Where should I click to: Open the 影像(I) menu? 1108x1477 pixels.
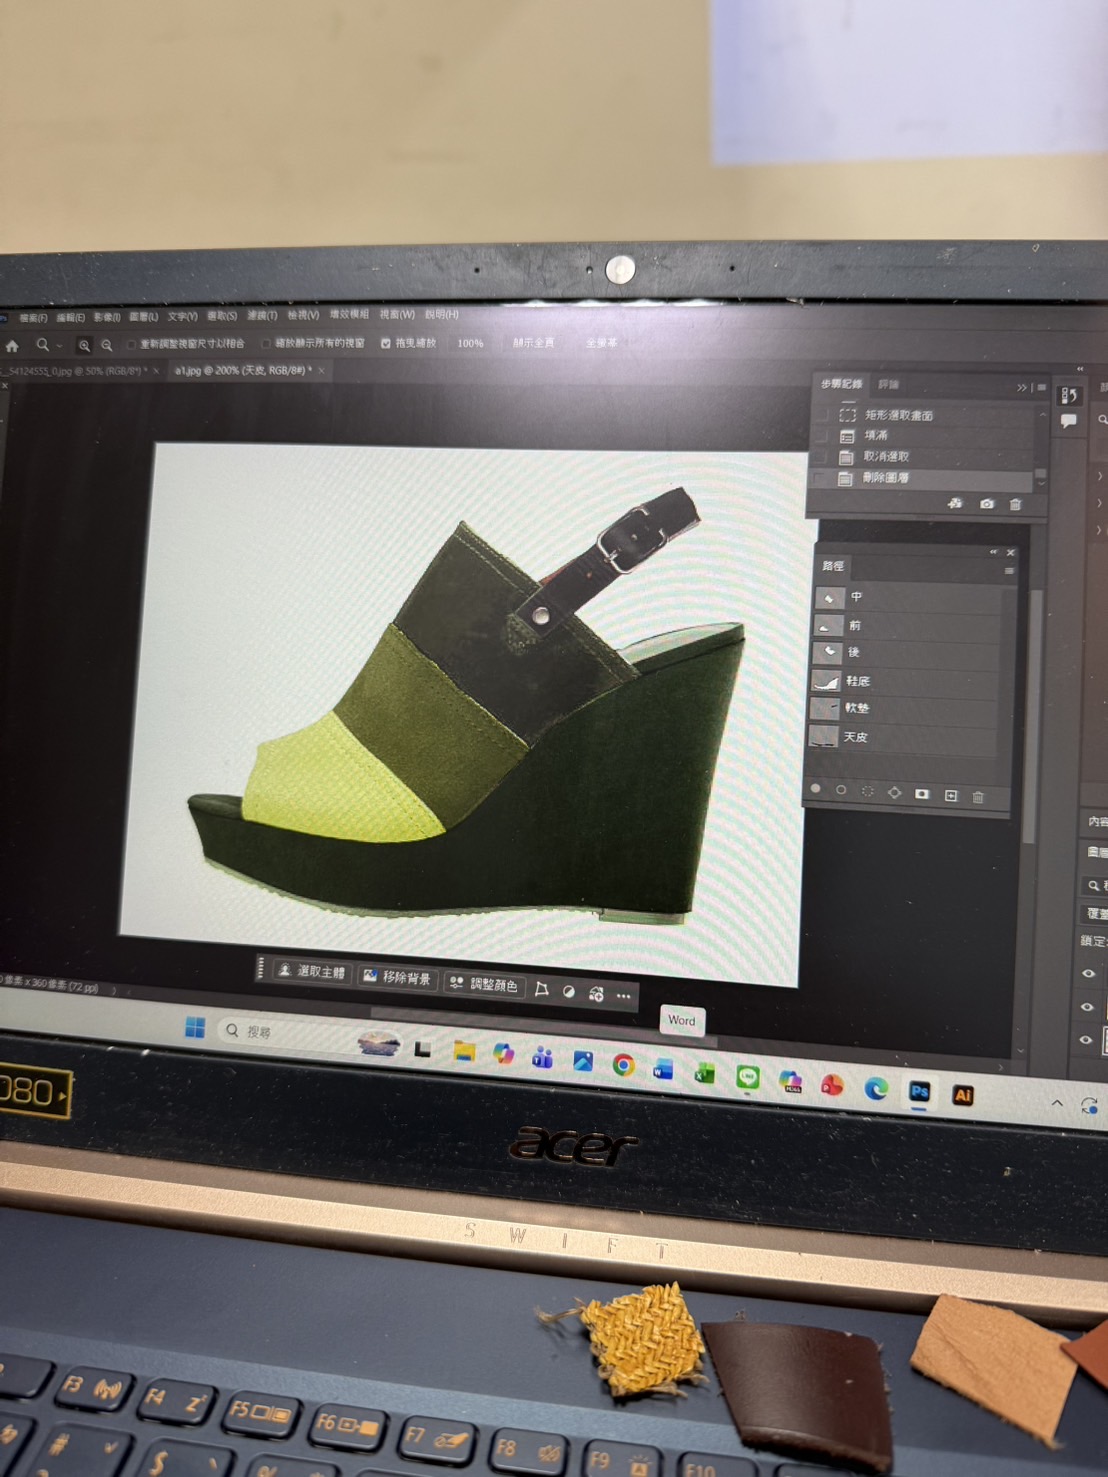coord(106,317)
